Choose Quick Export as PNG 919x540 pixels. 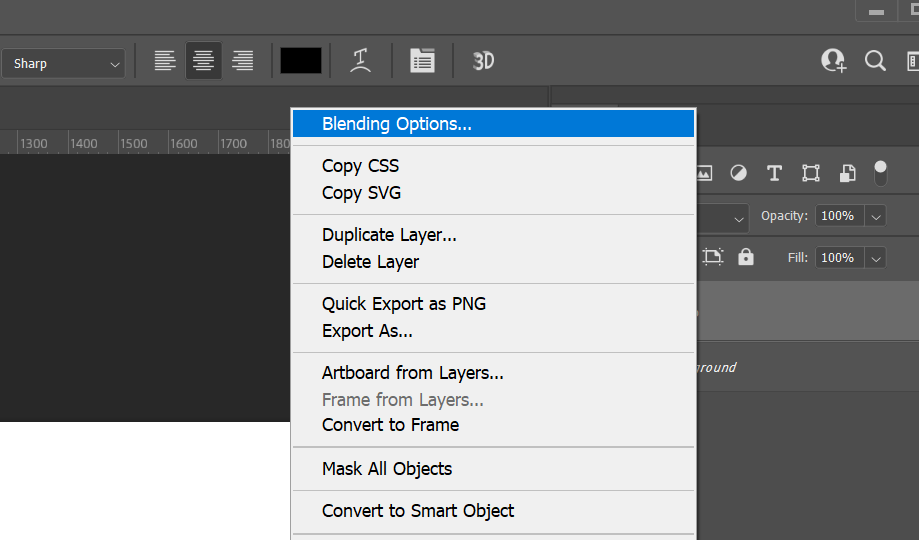(404, 304)
